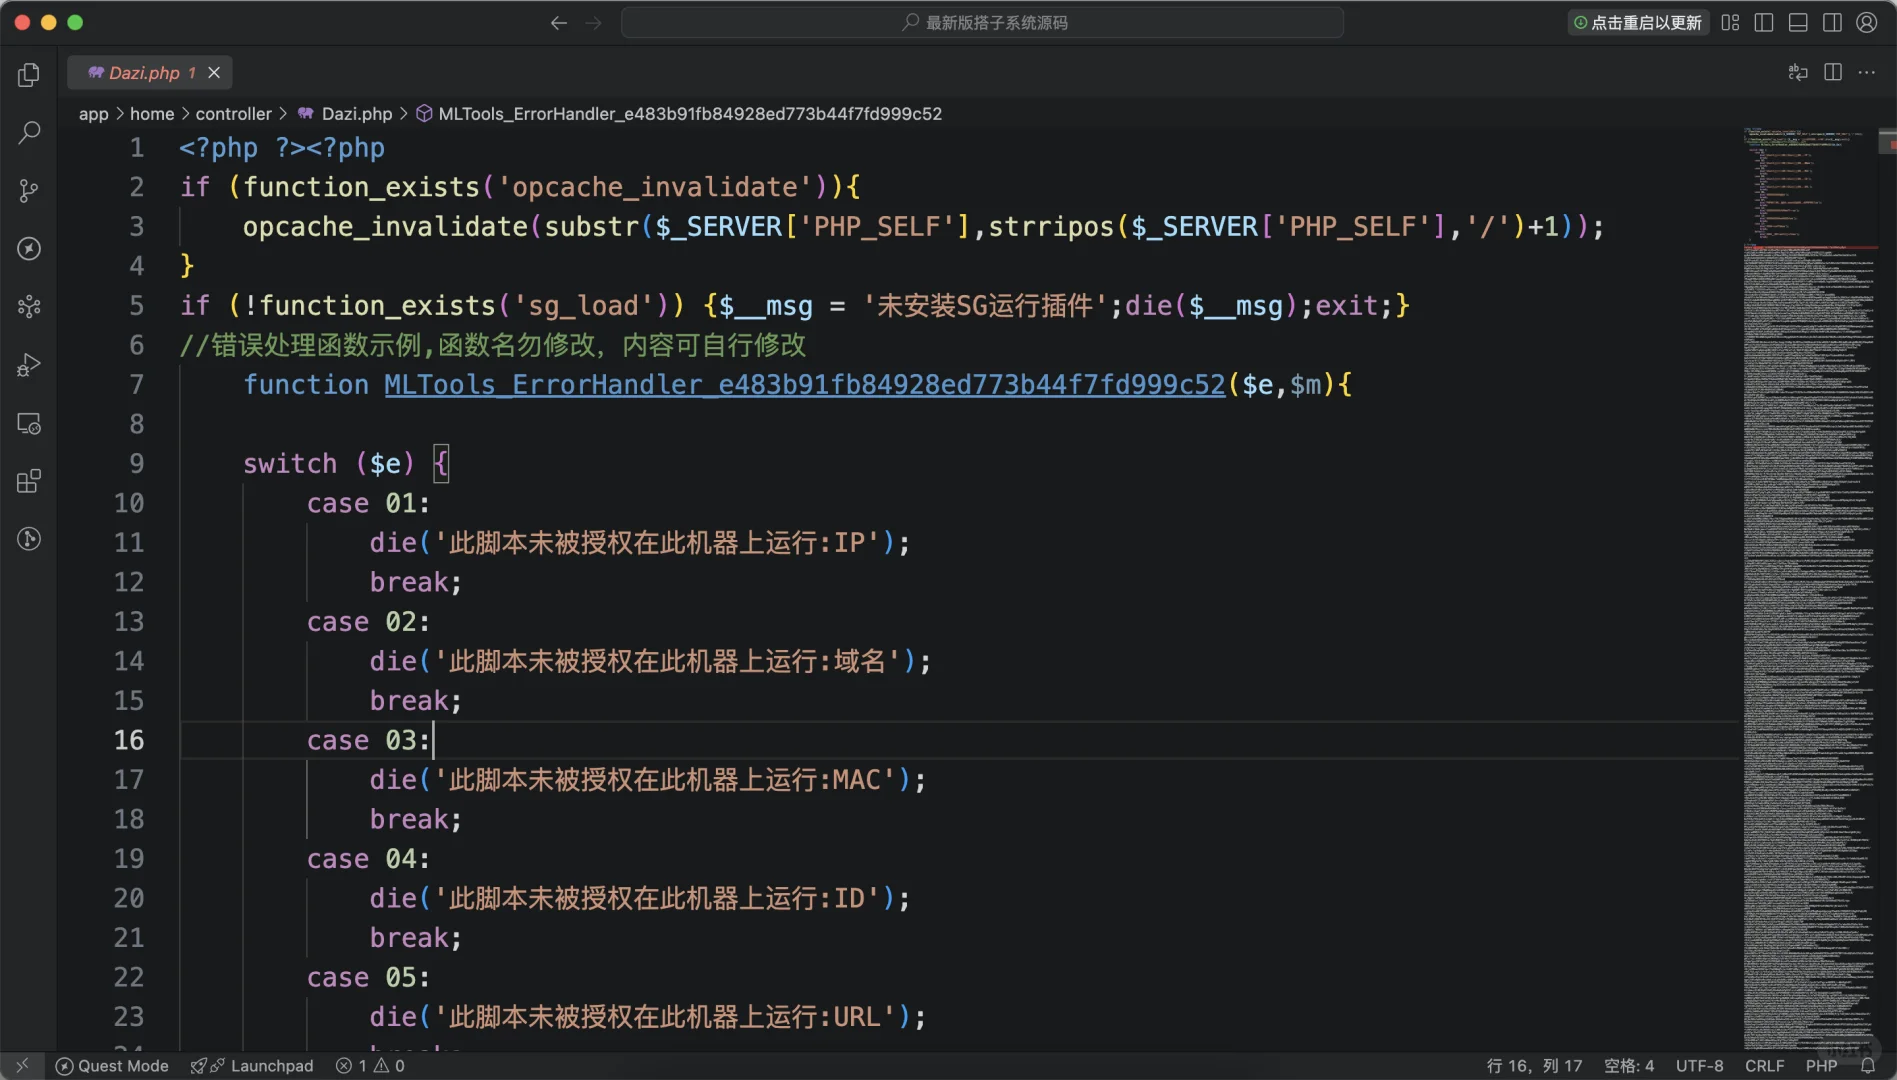The width and height of the screenshot is (1897, 1080).
Task: Open the Extensions view
Action: [x=29, y=481]
